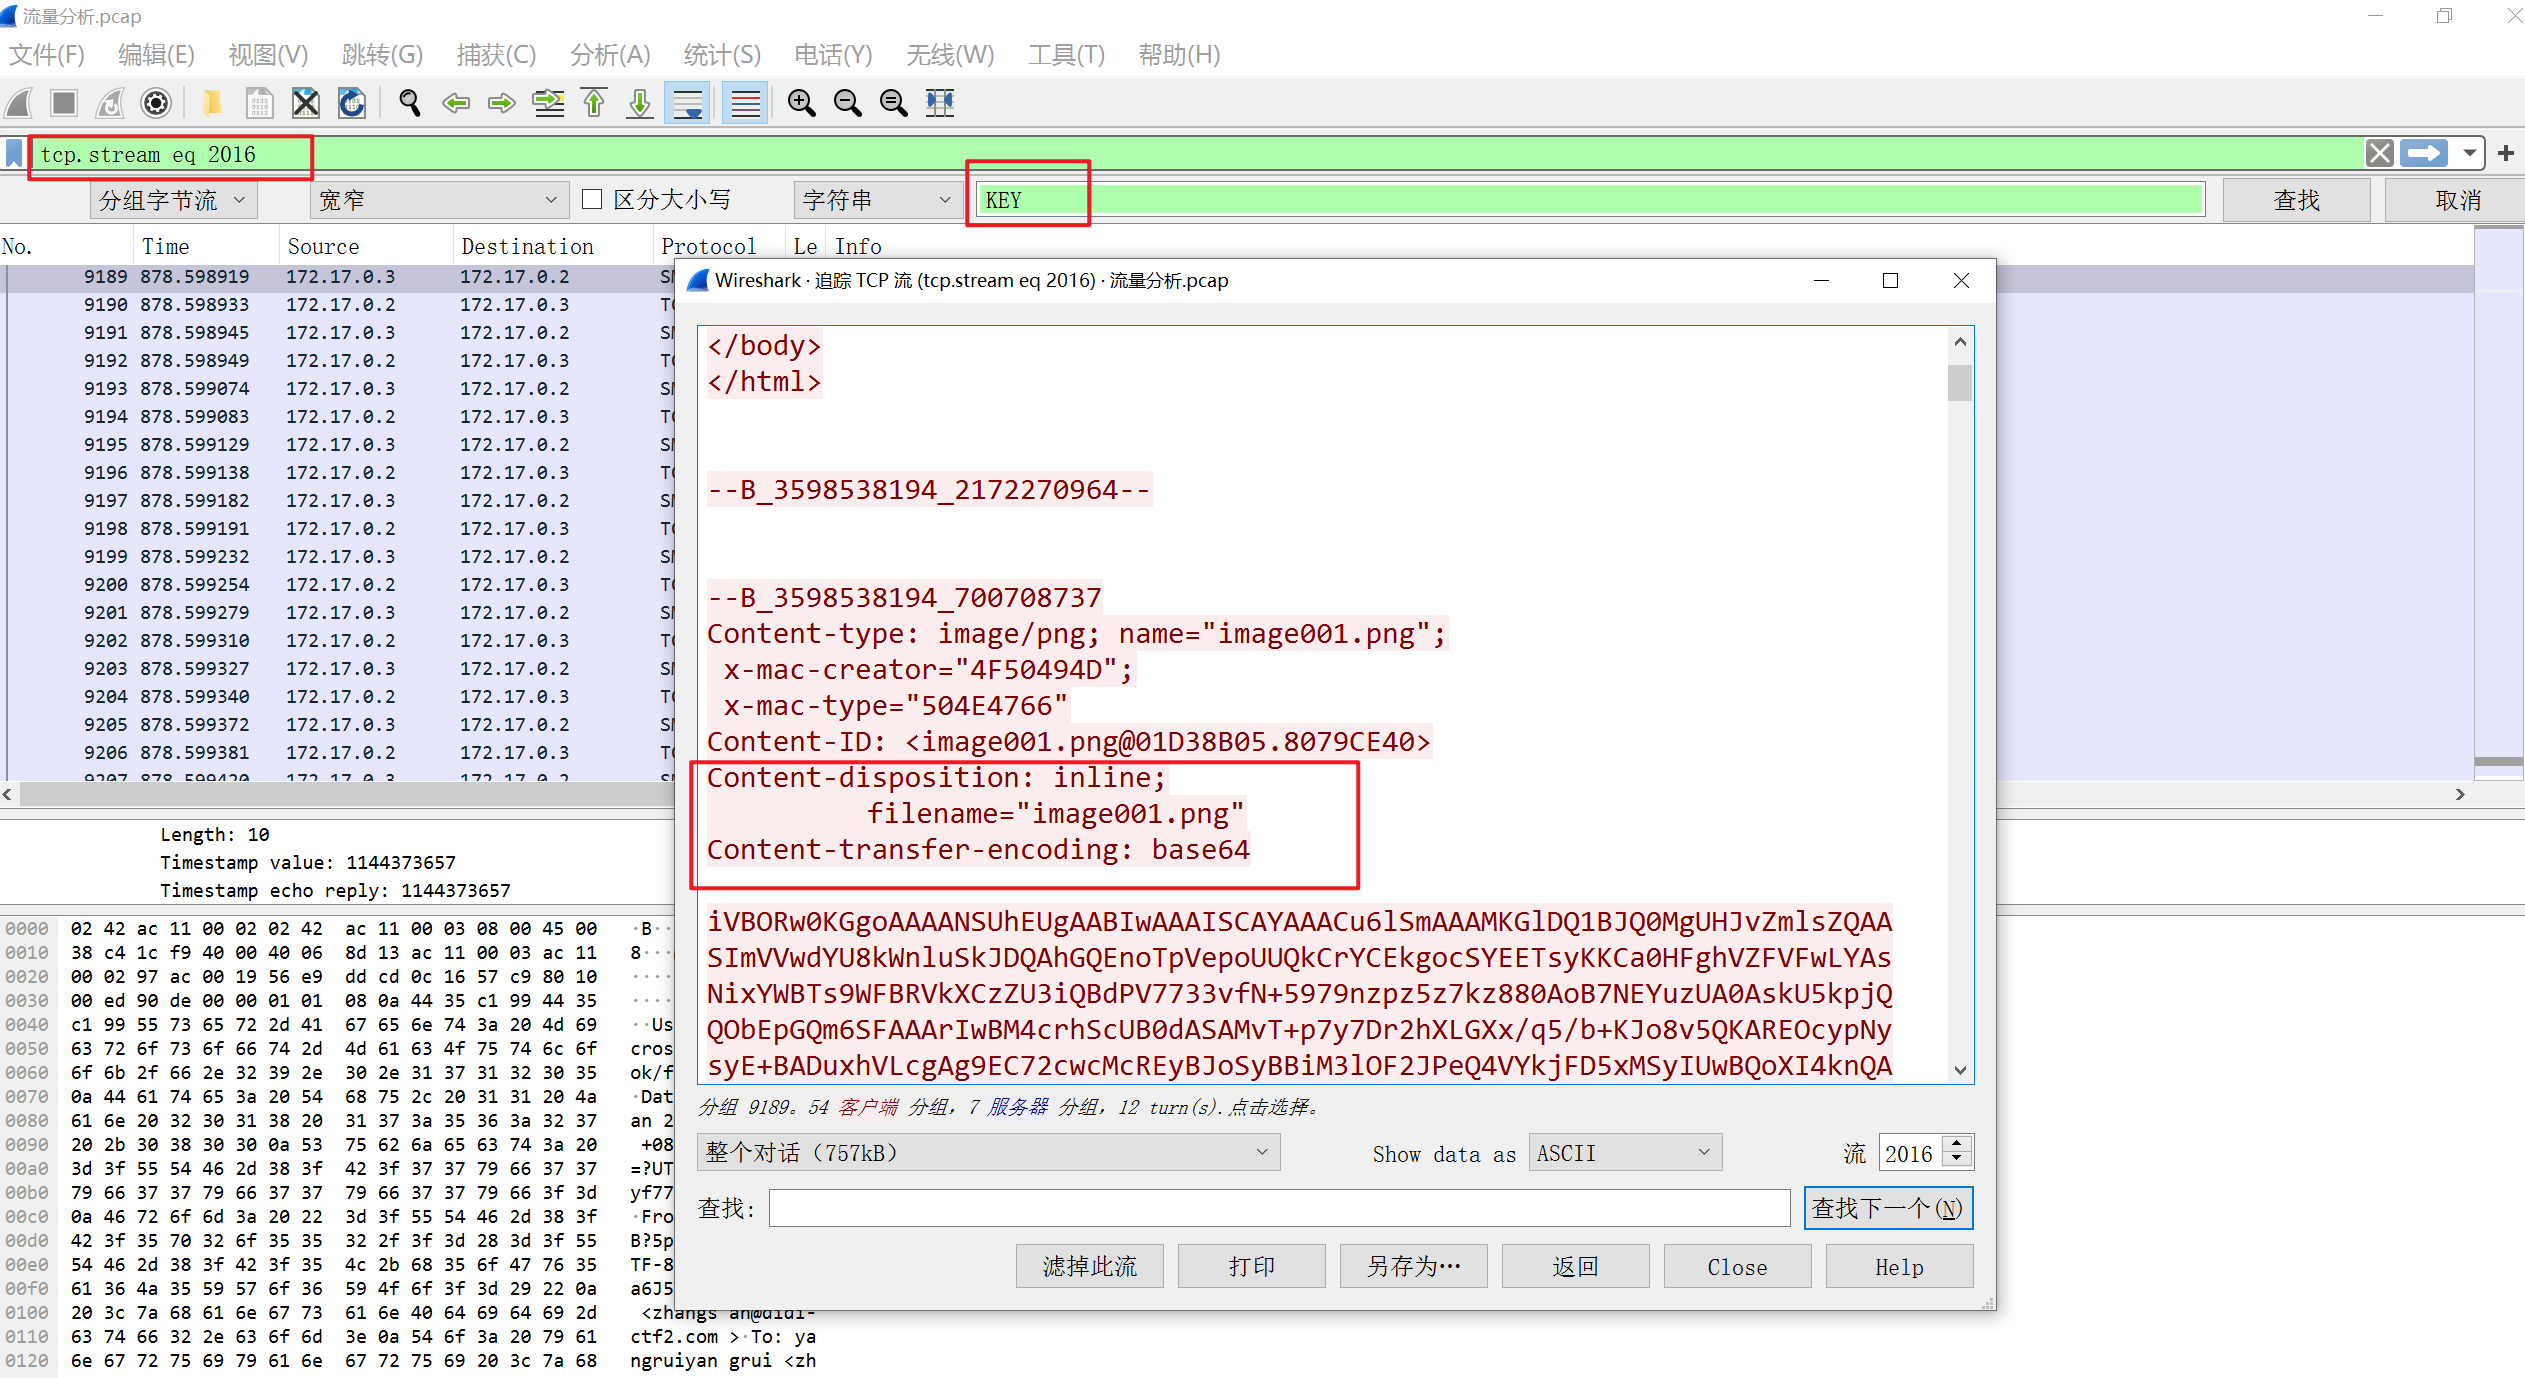Click the find packet magnifier icon
The image size is (2525, 1378).
pos(409,103)
